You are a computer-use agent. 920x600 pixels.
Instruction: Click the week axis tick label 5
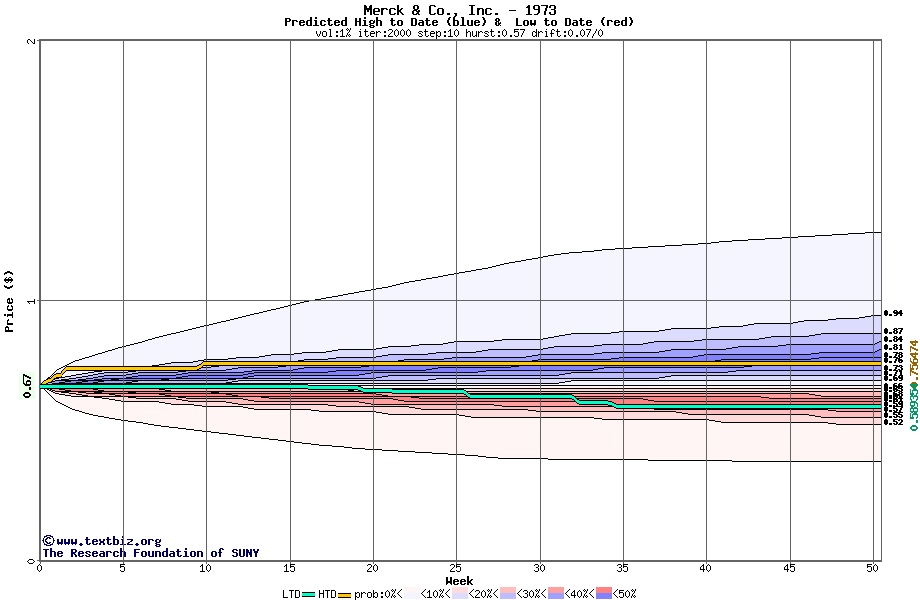pos(122,568)
